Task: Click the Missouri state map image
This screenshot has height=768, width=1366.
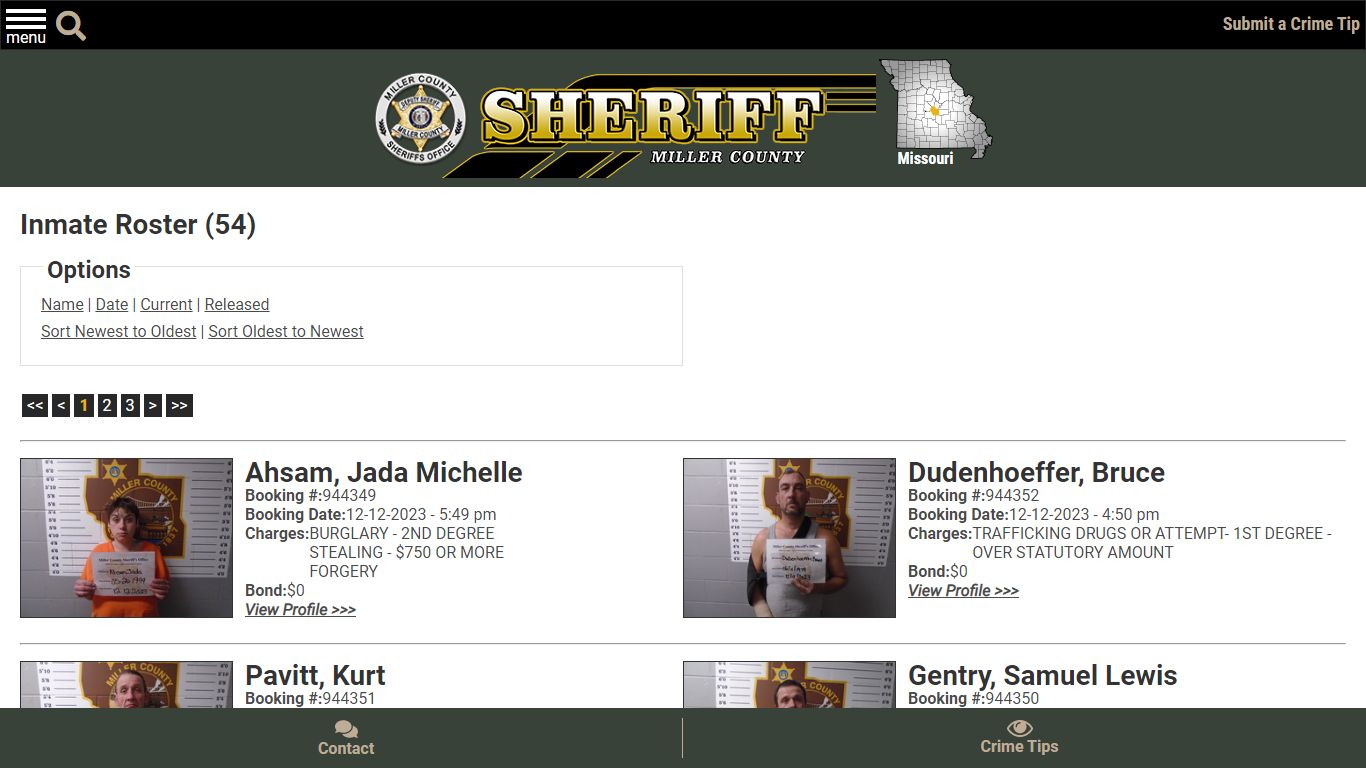Action: pos(936,110)
